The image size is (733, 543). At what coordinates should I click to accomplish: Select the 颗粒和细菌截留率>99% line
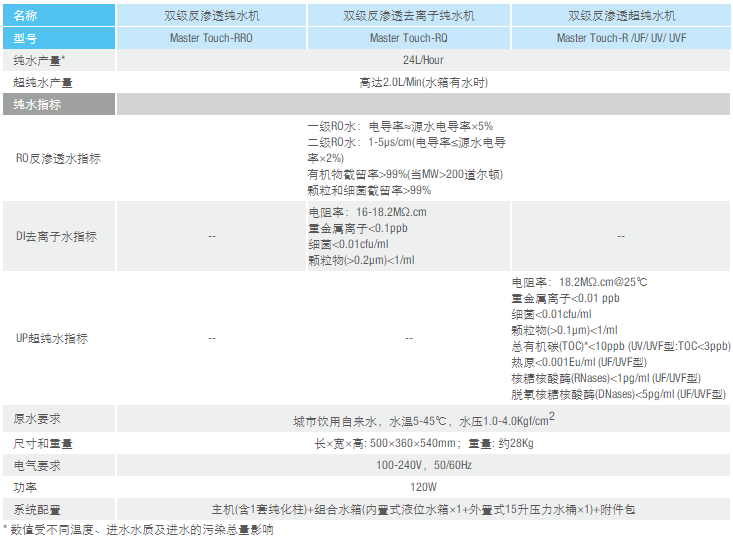click(x=369, y=190)
